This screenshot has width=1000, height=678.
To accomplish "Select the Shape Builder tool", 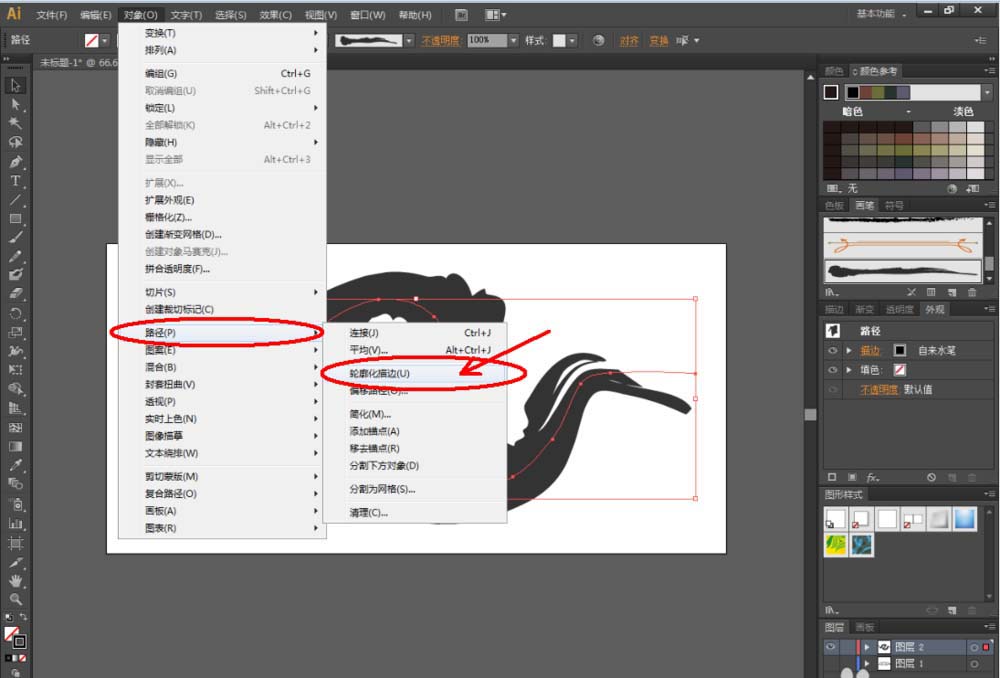I will coord(16,389).
